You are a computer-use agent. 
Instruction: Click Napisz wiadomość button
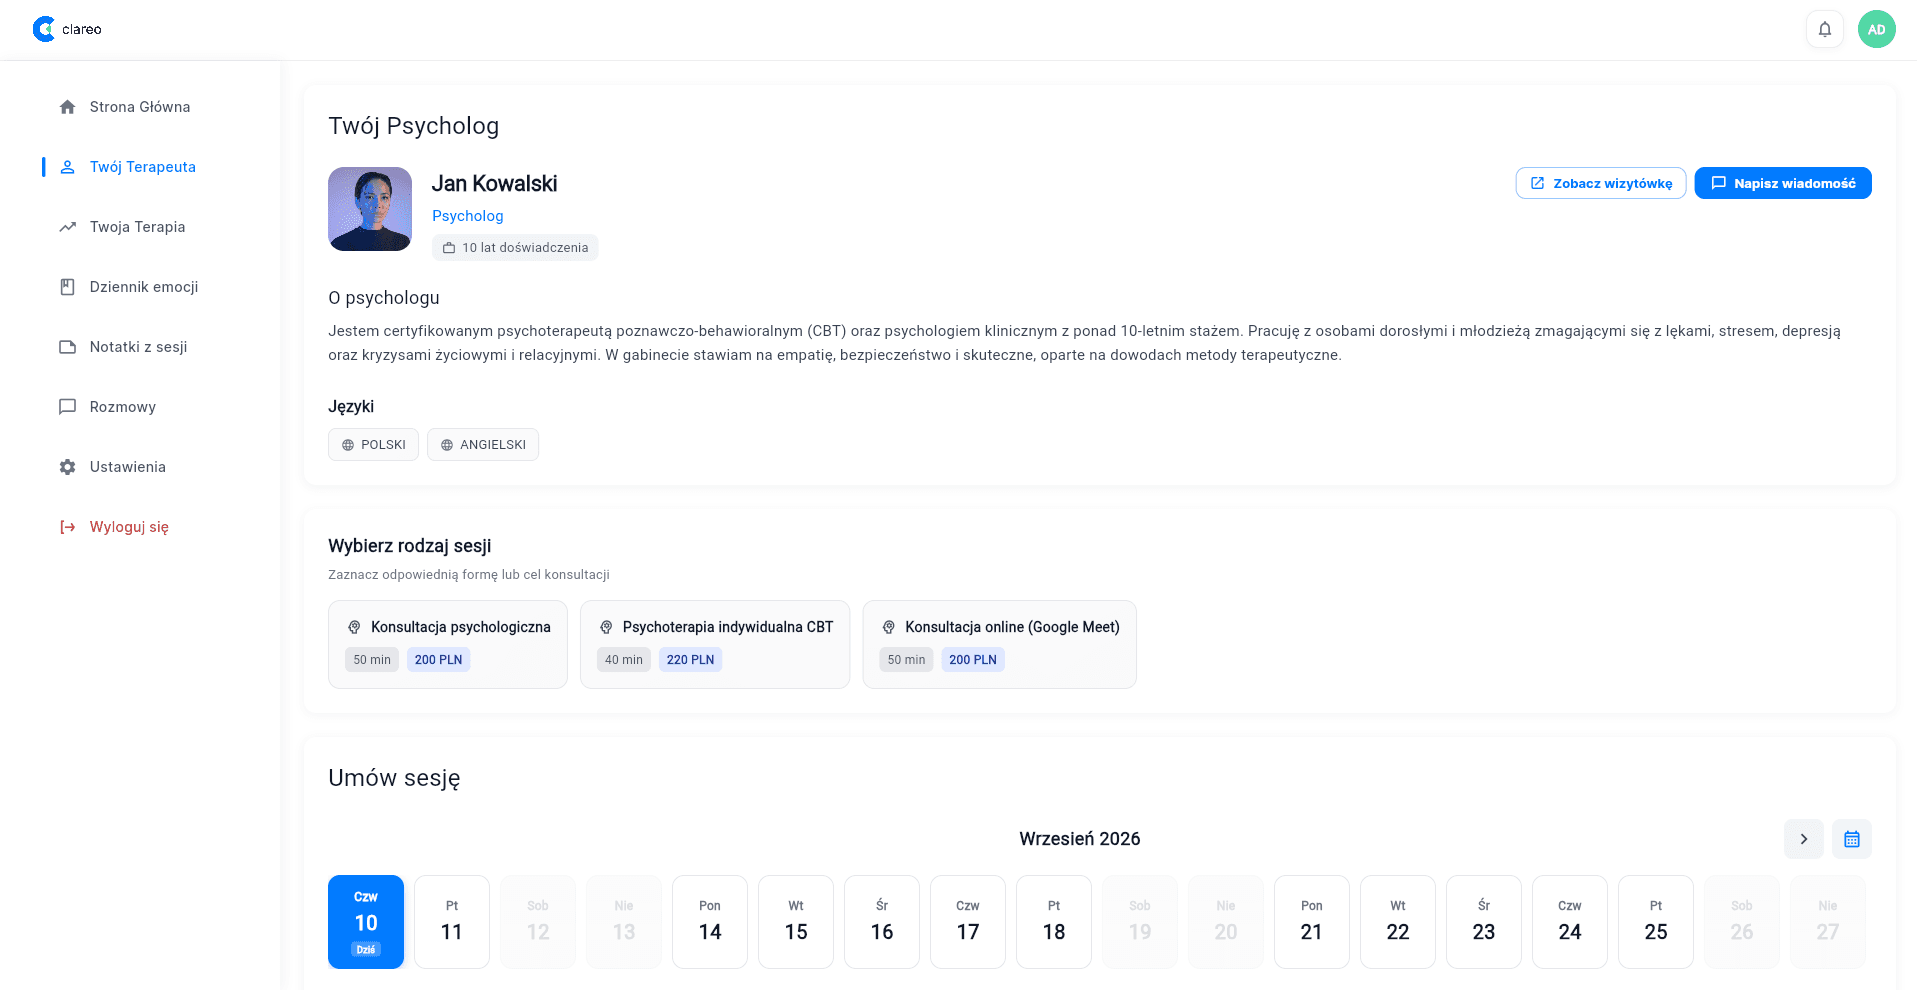1783,183
